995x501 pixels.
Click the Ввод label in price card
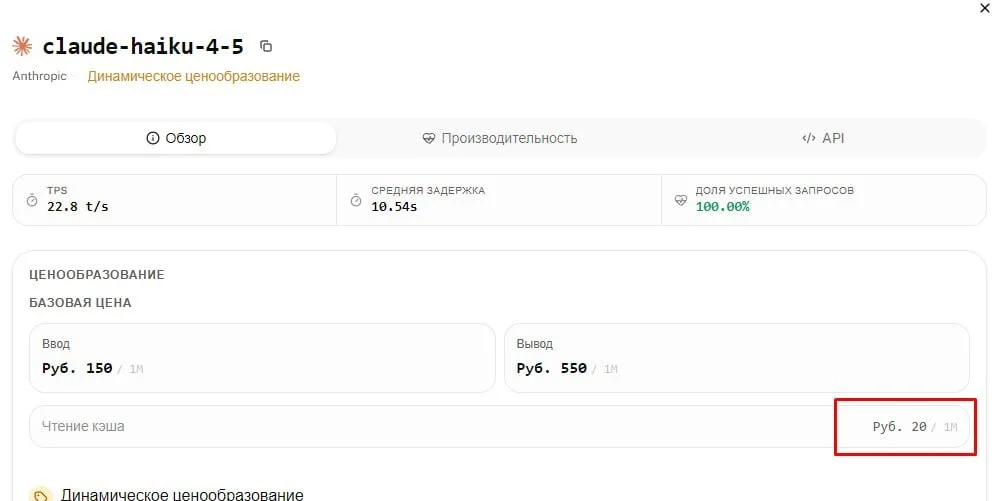point(56,344)
